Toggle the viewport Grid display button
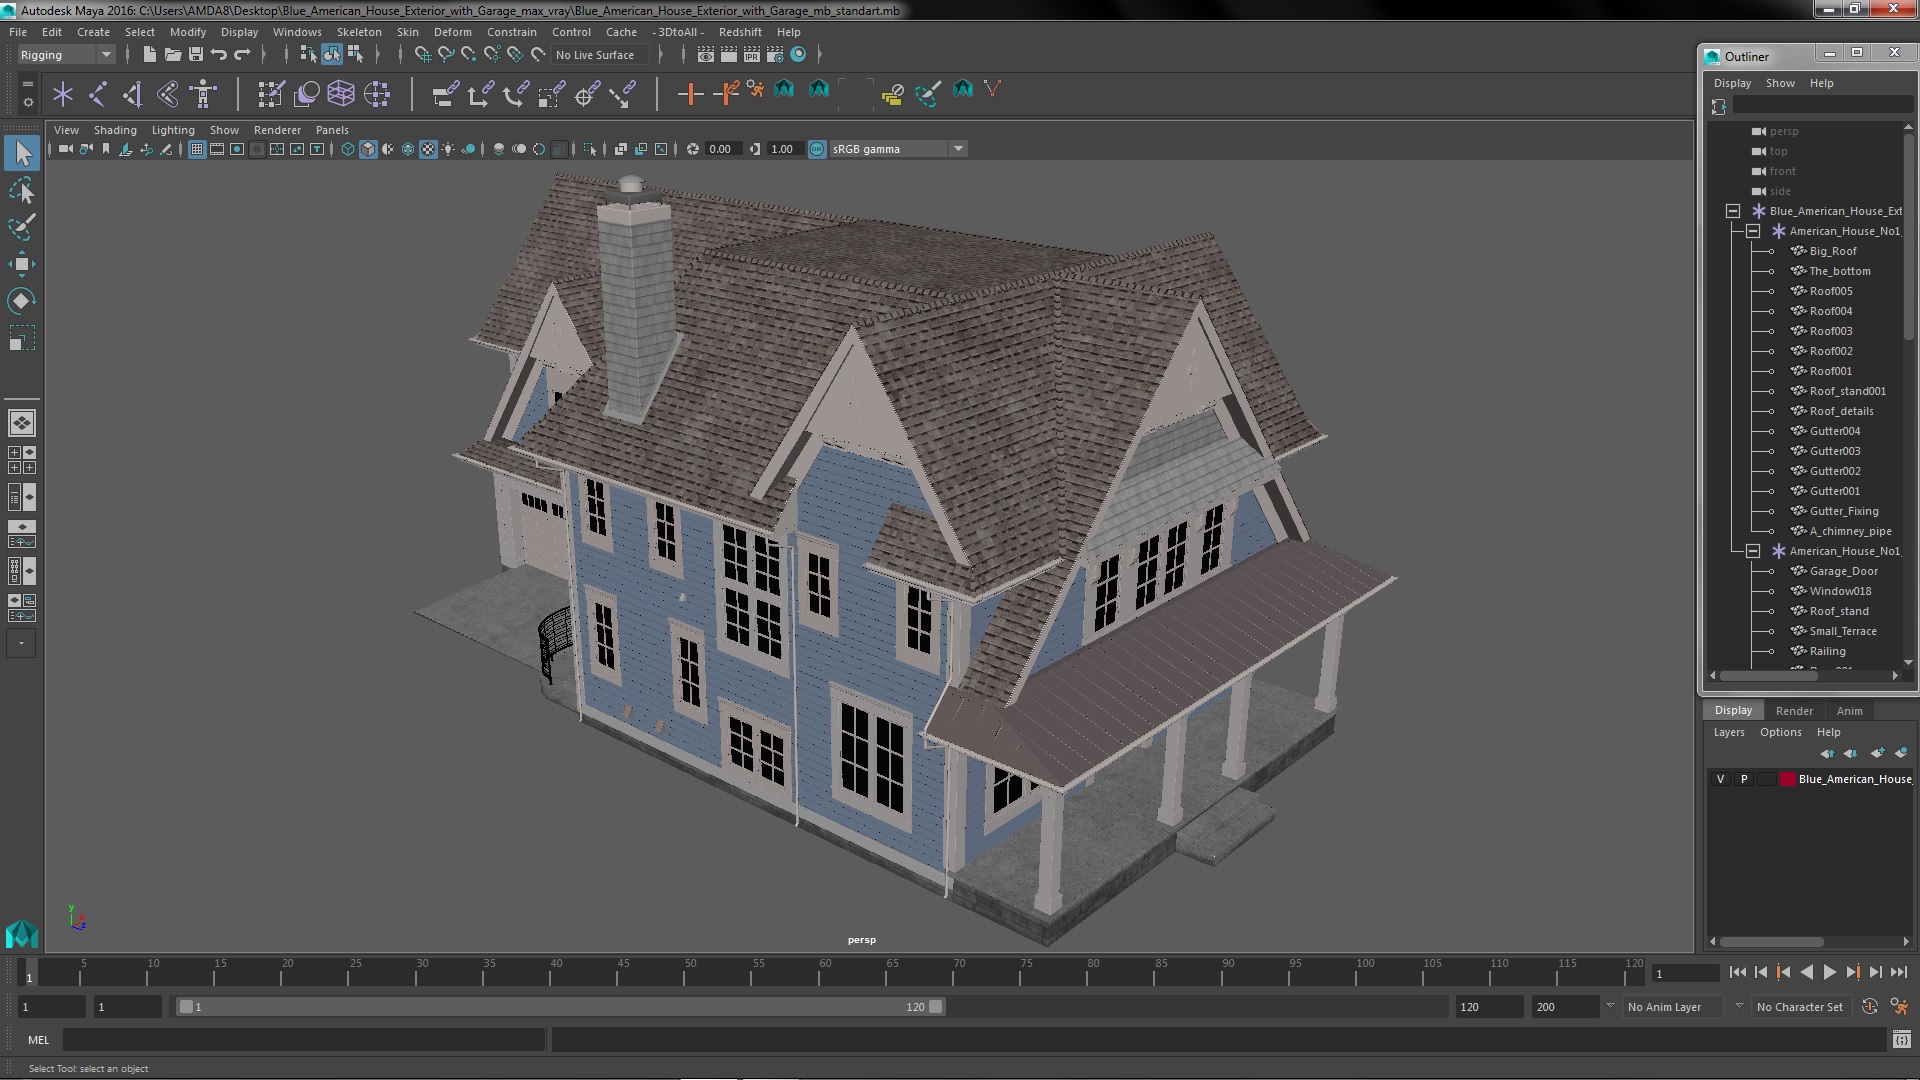 pos(197,149)
